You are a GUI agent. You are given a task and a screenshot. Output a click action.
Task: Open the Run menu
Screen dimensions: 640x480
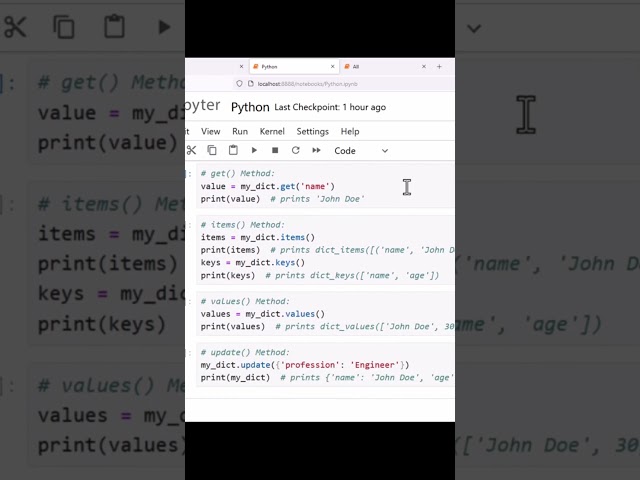240,131
